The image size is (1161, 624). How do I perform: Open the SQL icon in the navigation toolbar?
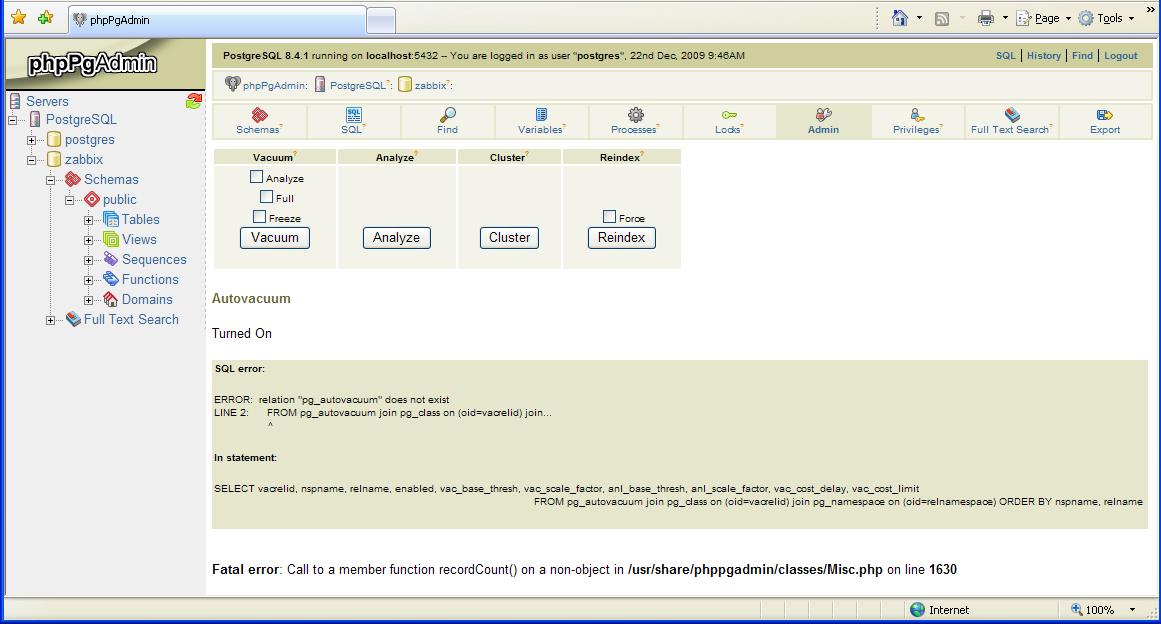[353, 115]
